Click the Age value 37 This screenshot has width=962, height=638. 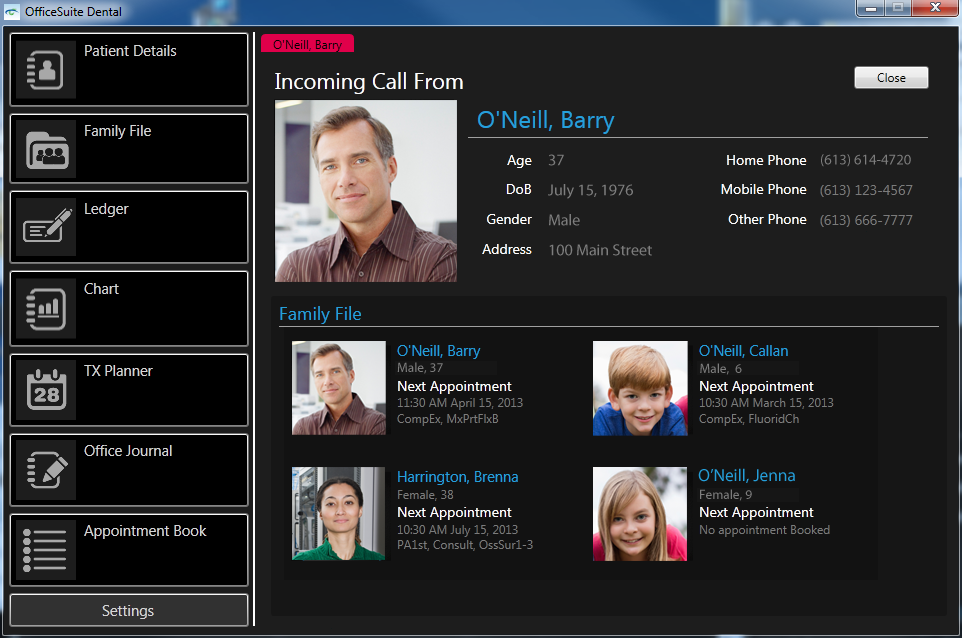click(556, 160)
